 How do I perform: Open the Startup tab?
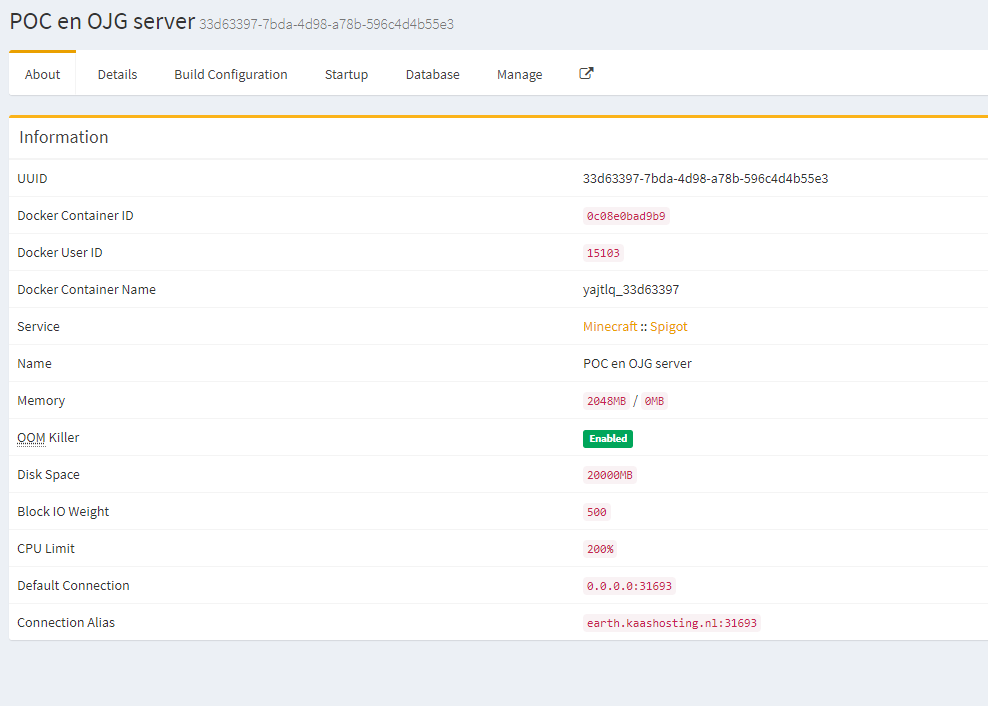[346, 75]
